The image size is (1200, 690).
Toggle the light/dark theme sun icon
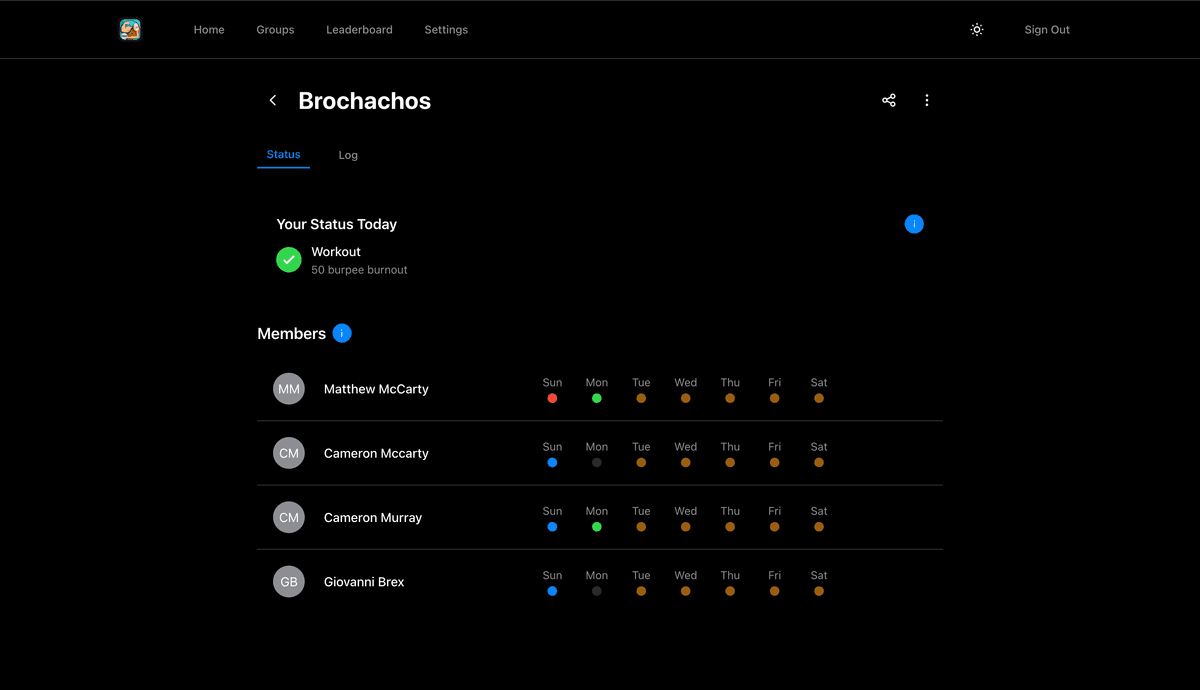pyautogui.click(x=977, y=30)
